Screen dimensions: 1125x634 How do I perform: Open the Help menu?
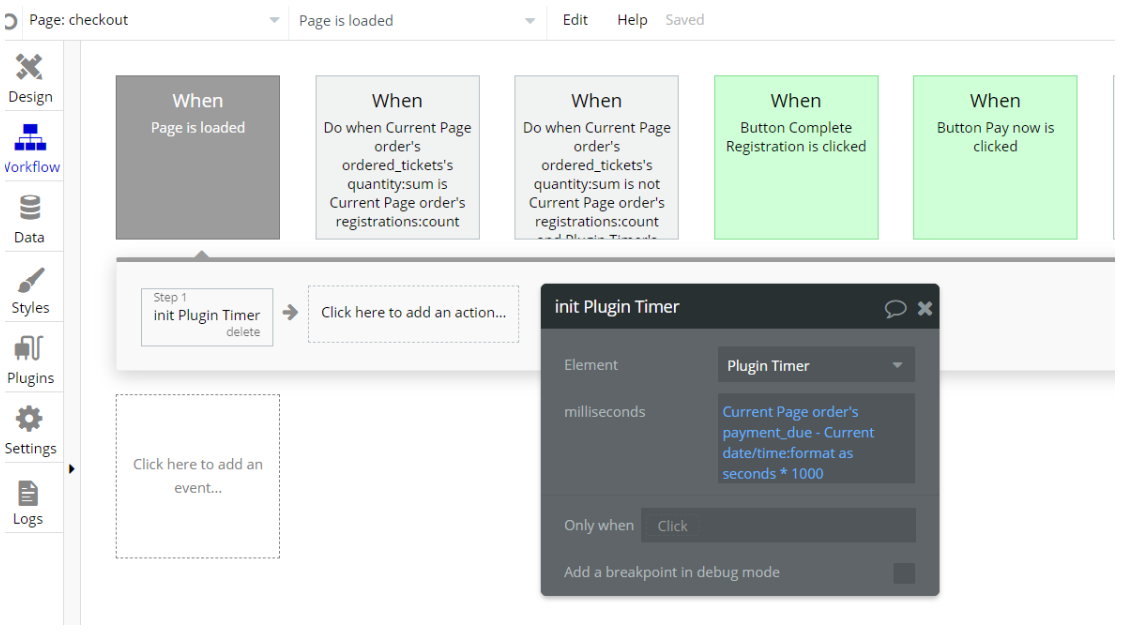tap(632, 20)
